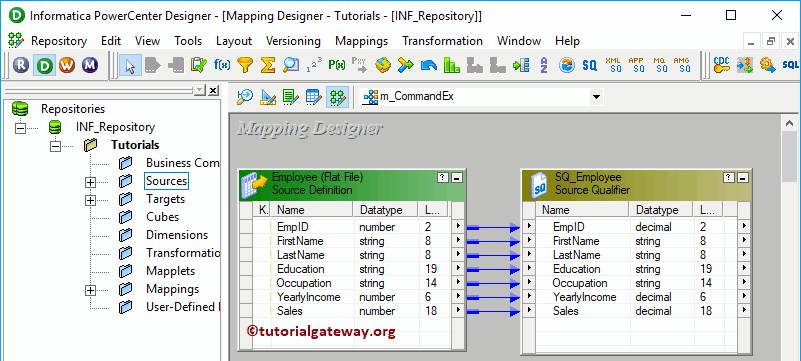801x361 pixels.
Task: Click the XML SQ toolbar icon
Action: [x=613, y=65]
